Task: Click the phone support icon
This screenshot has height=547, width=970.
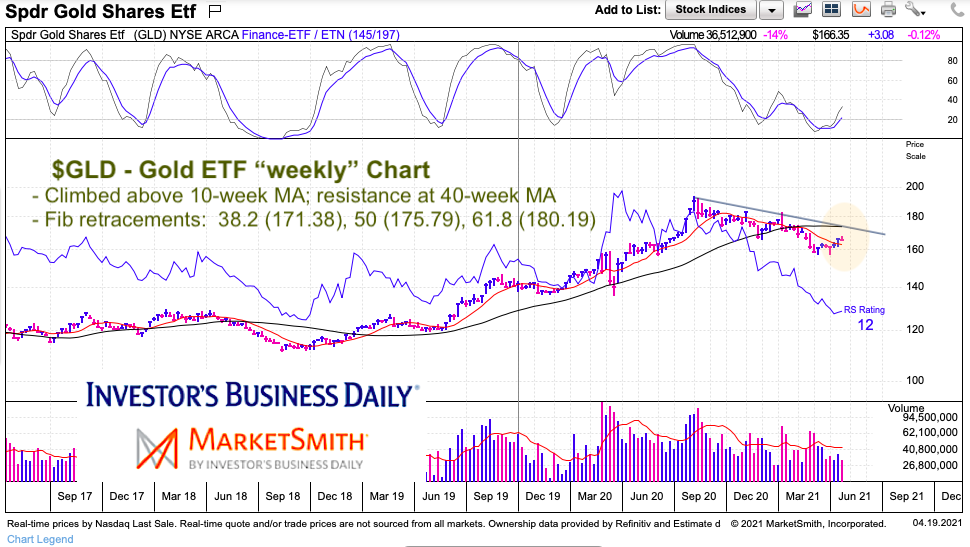Action: (958, 9)
